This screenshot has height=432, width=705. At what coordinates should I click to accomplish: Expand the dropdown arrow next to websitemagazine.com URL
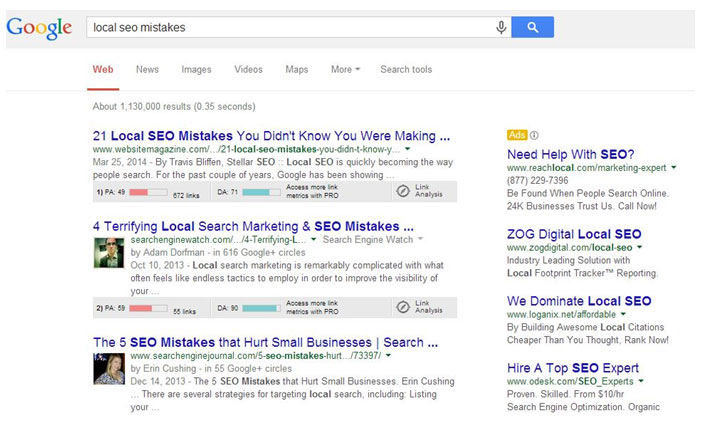407,149
